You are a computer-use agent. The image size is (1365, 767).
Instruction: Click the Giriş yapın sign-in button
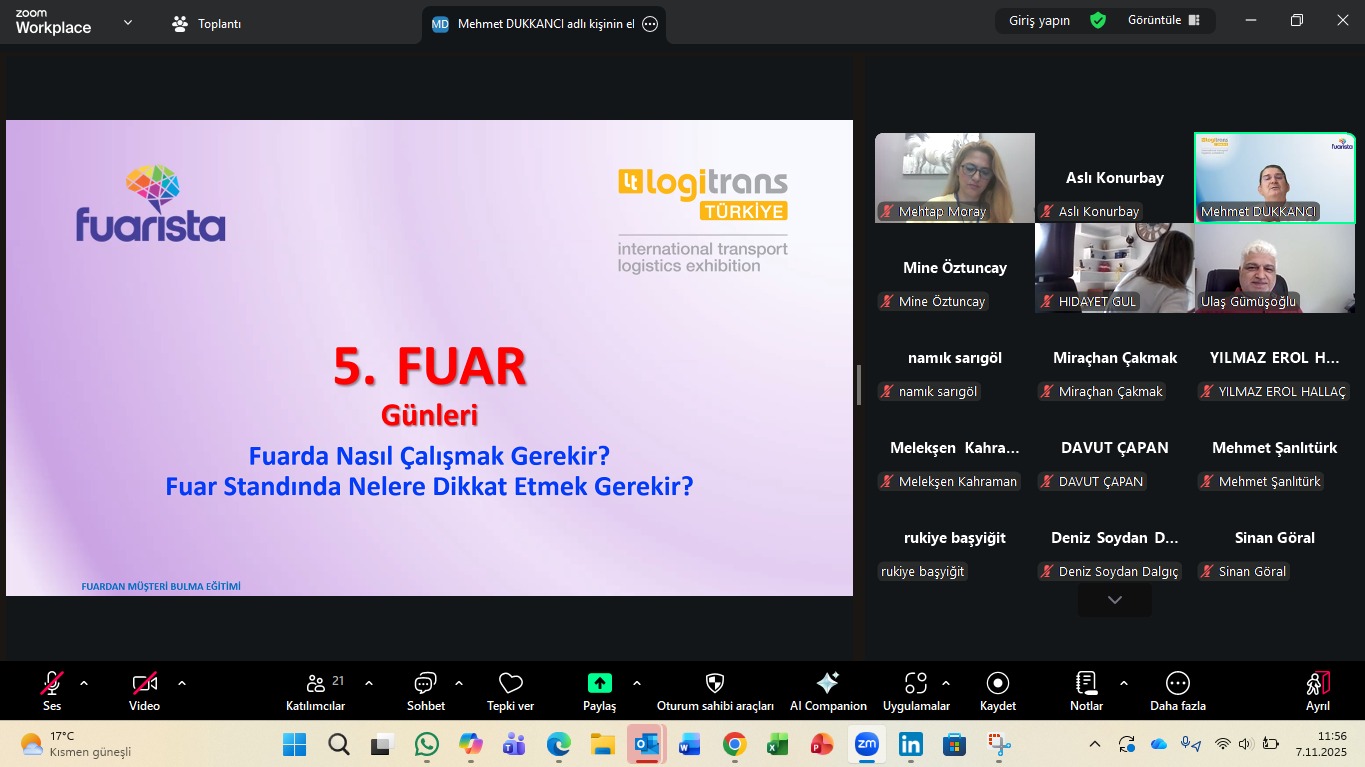tap(1040, 21)
